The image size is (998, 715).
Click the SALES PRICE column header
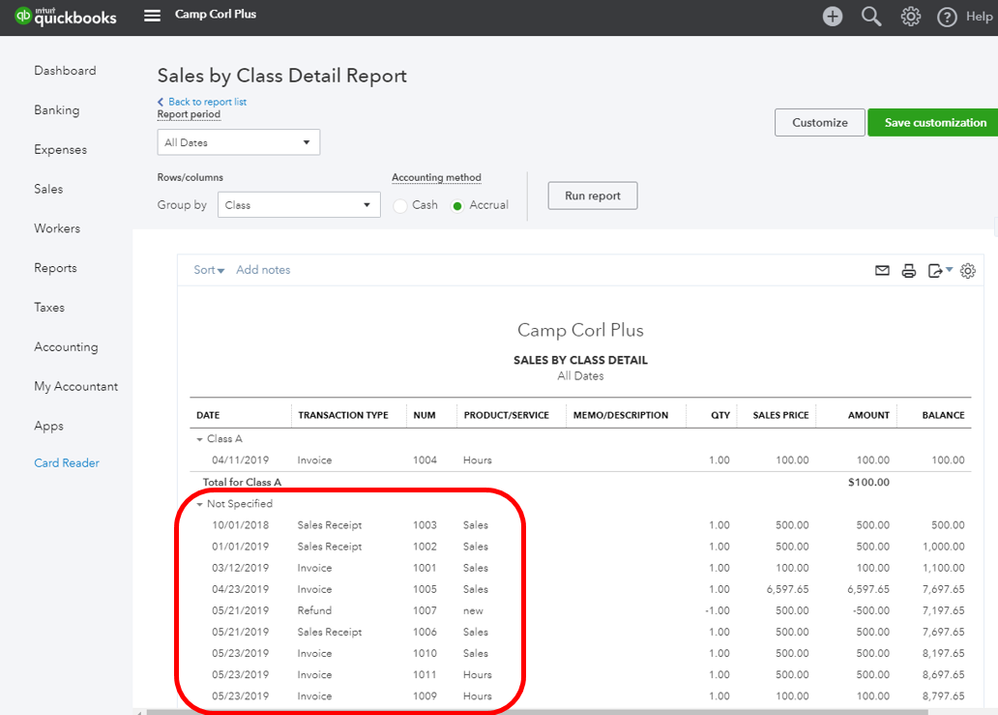click(781, 415)
